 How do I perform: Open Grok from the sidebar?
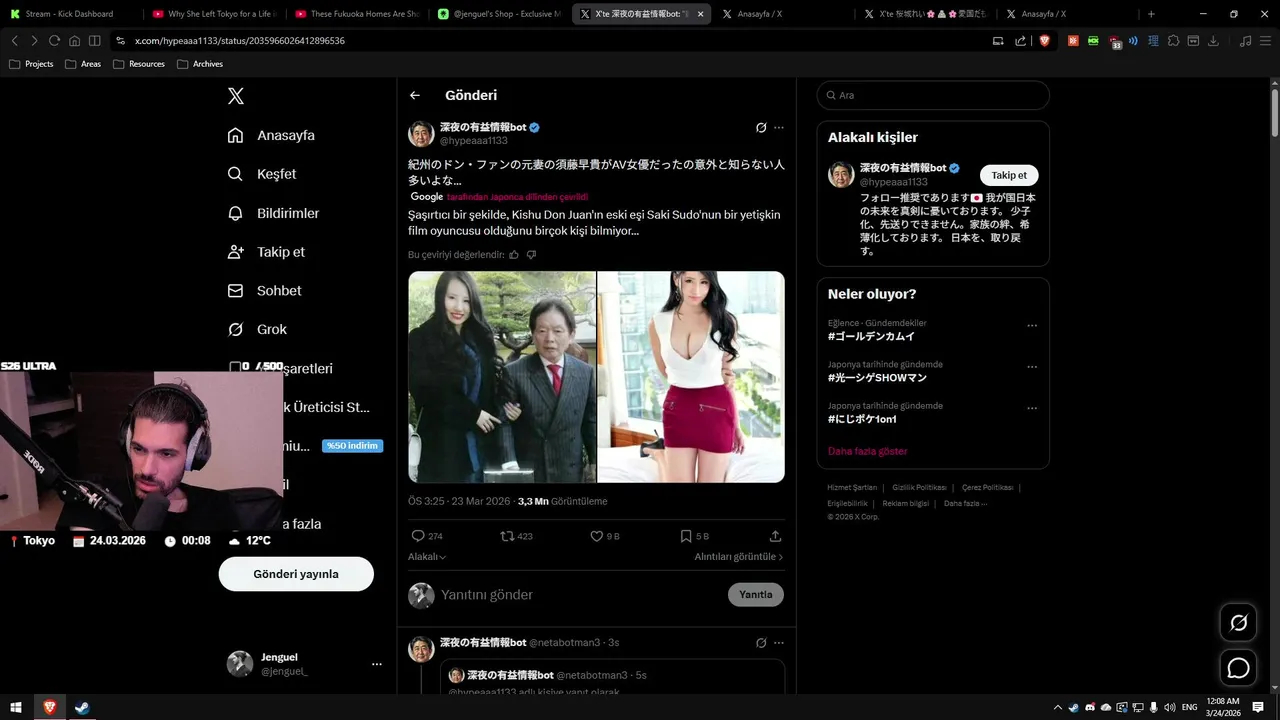coord(257,329)
